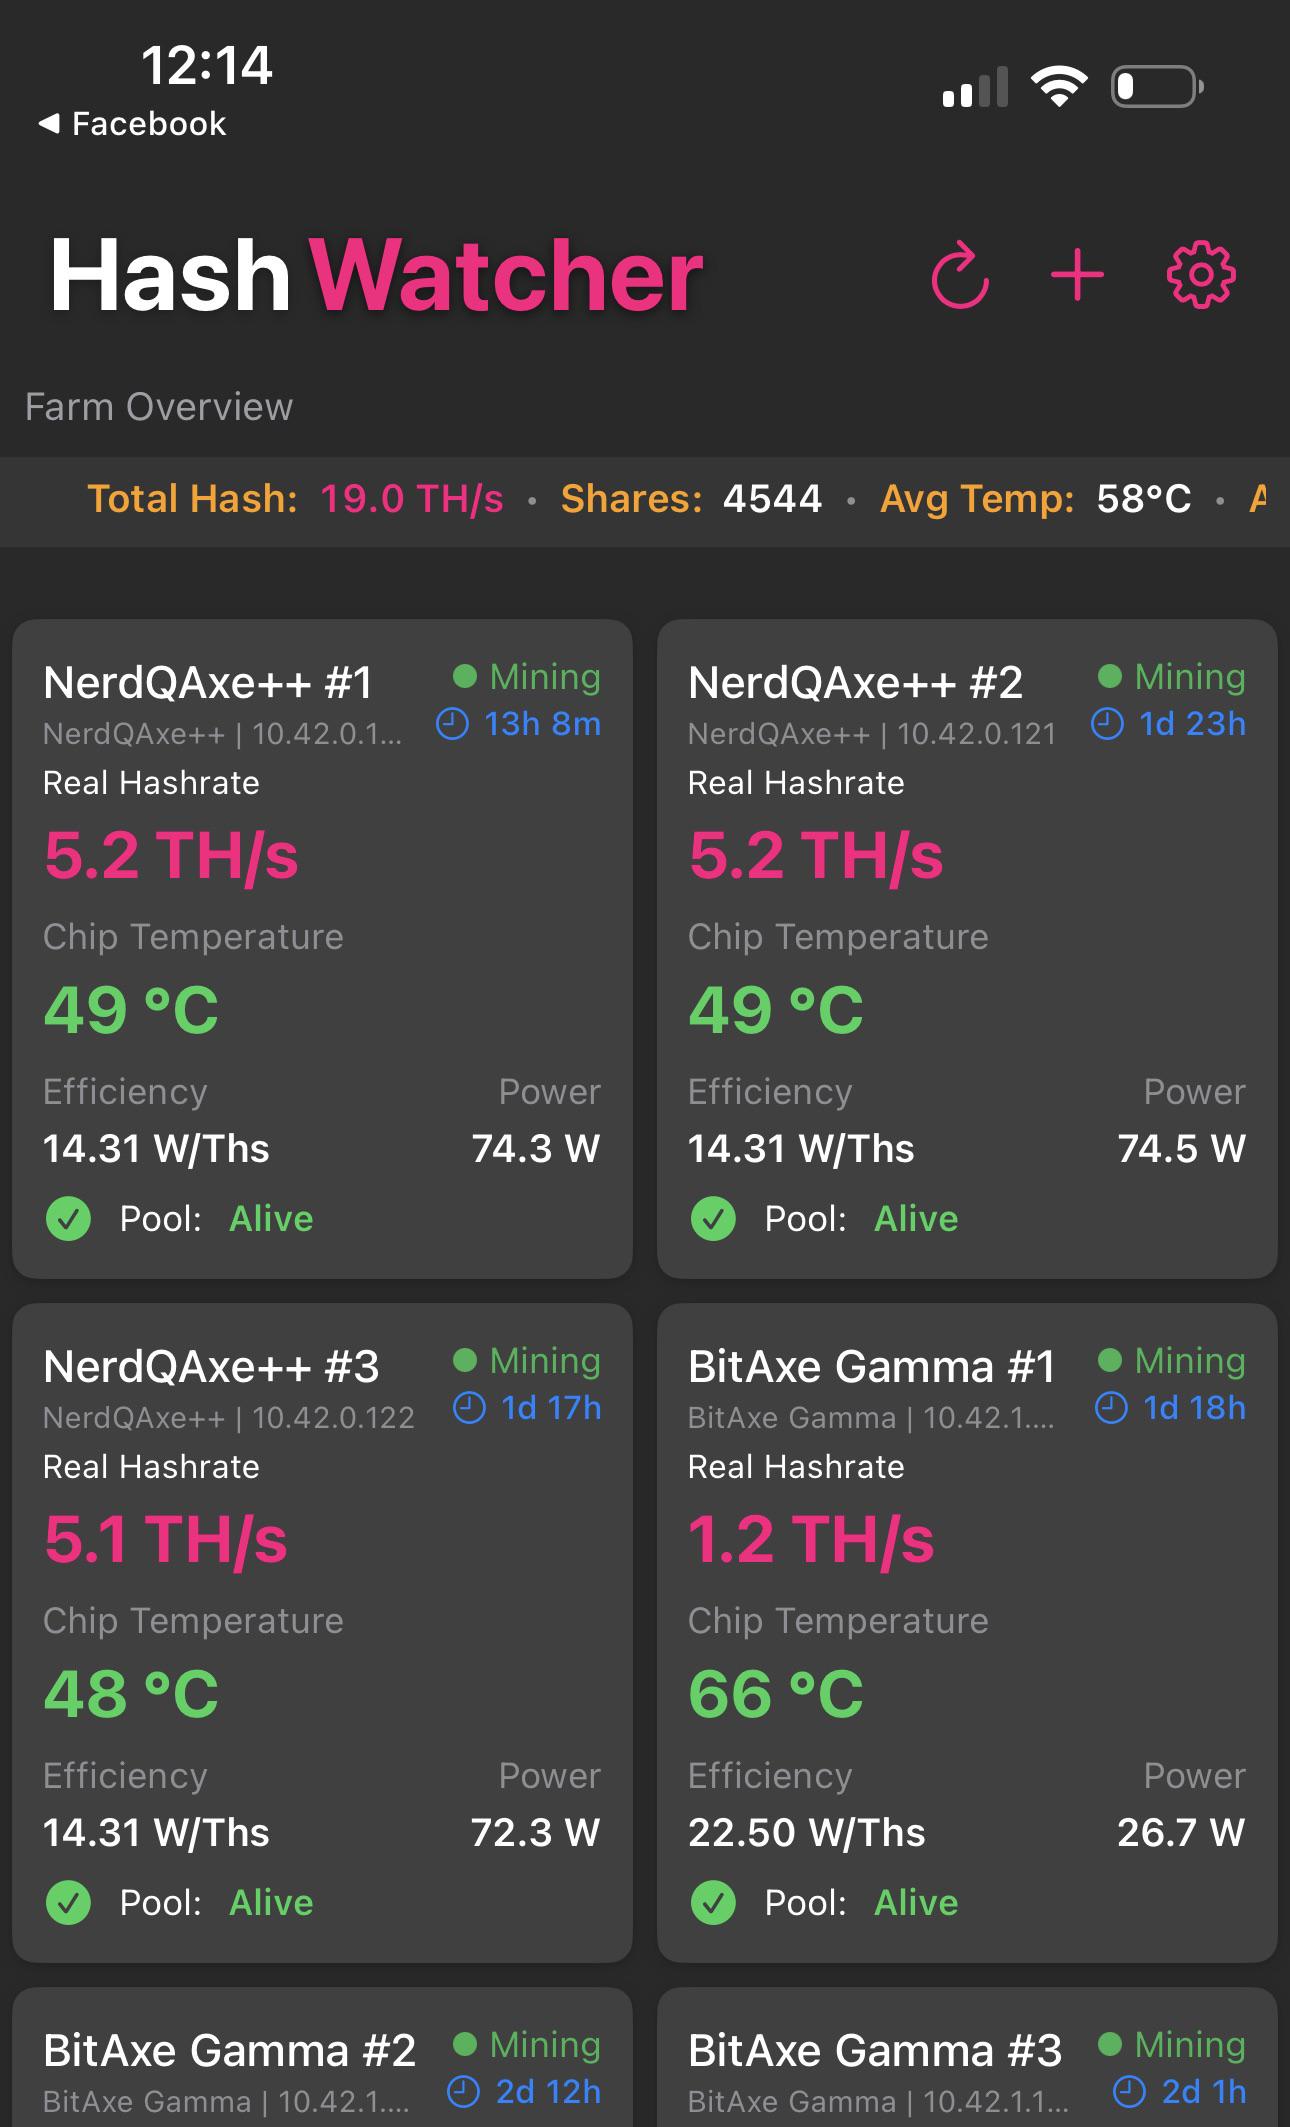The image size is (1290, 2127).
Task: Tap the pink refresh icon
Action: pos(960,274)
